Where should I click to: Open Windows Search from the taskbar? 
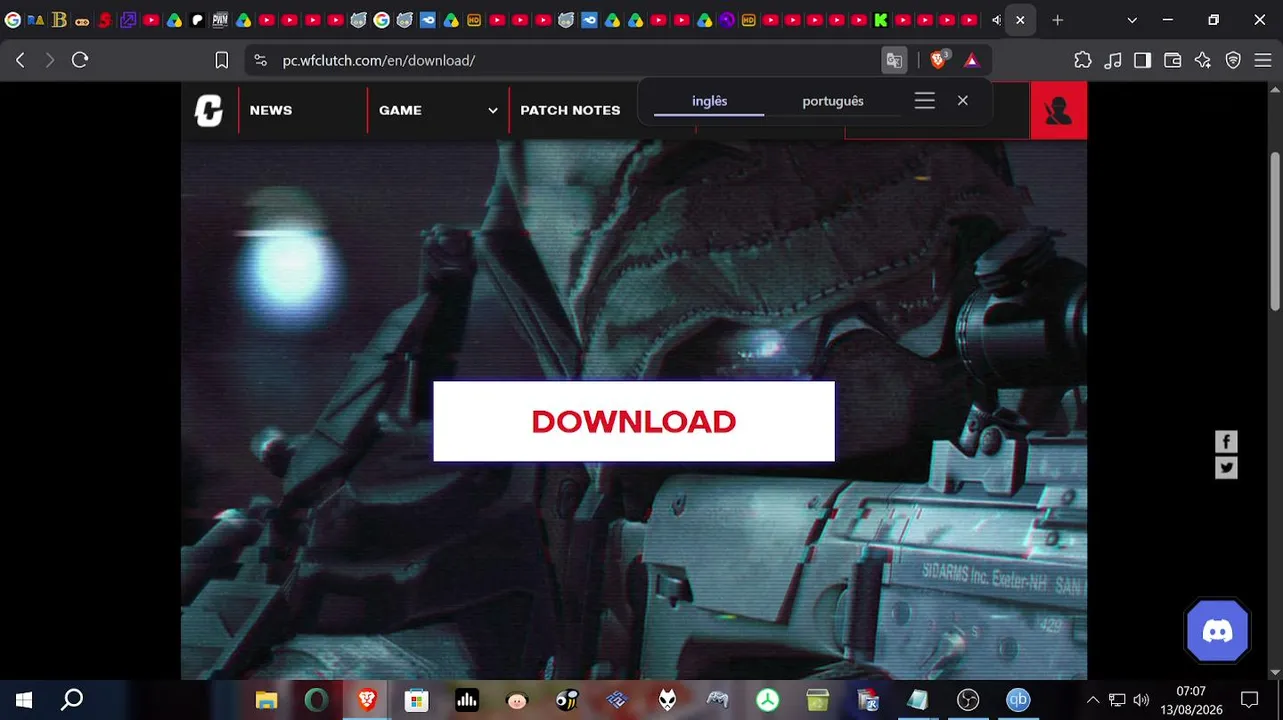(x=72, y=700)
